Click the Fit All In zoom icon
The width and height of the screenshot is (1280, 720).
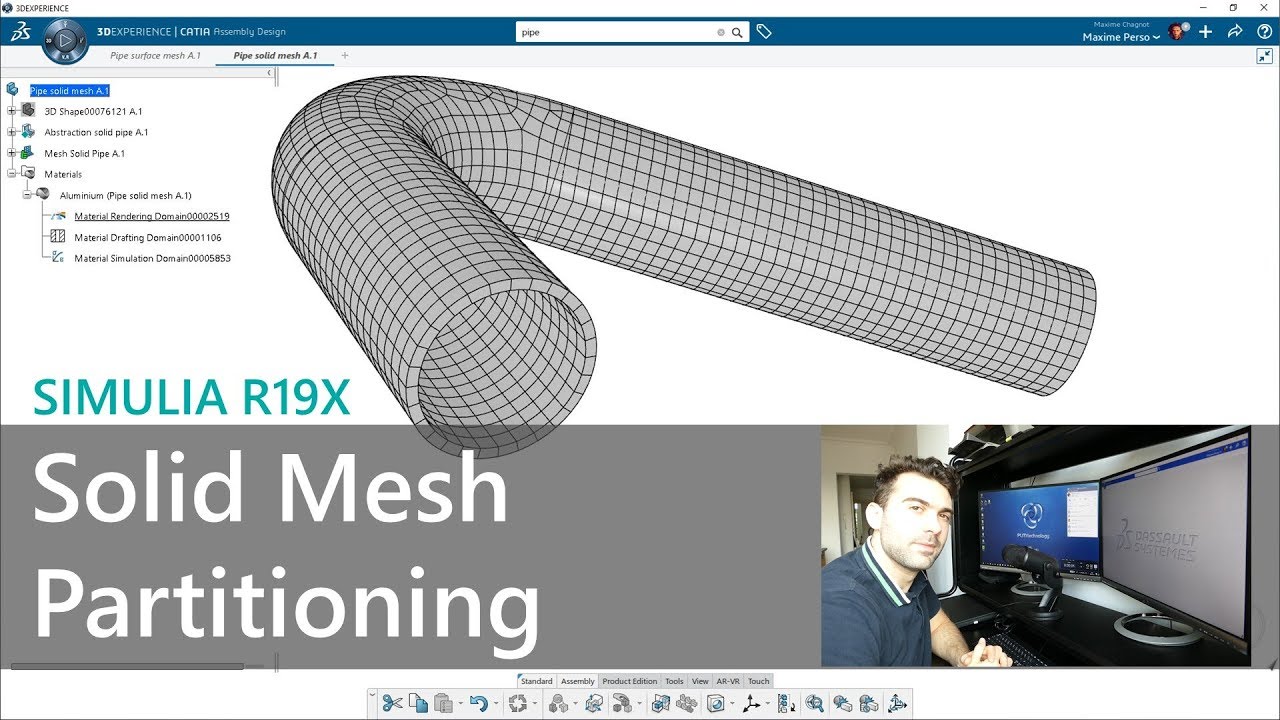814,703
